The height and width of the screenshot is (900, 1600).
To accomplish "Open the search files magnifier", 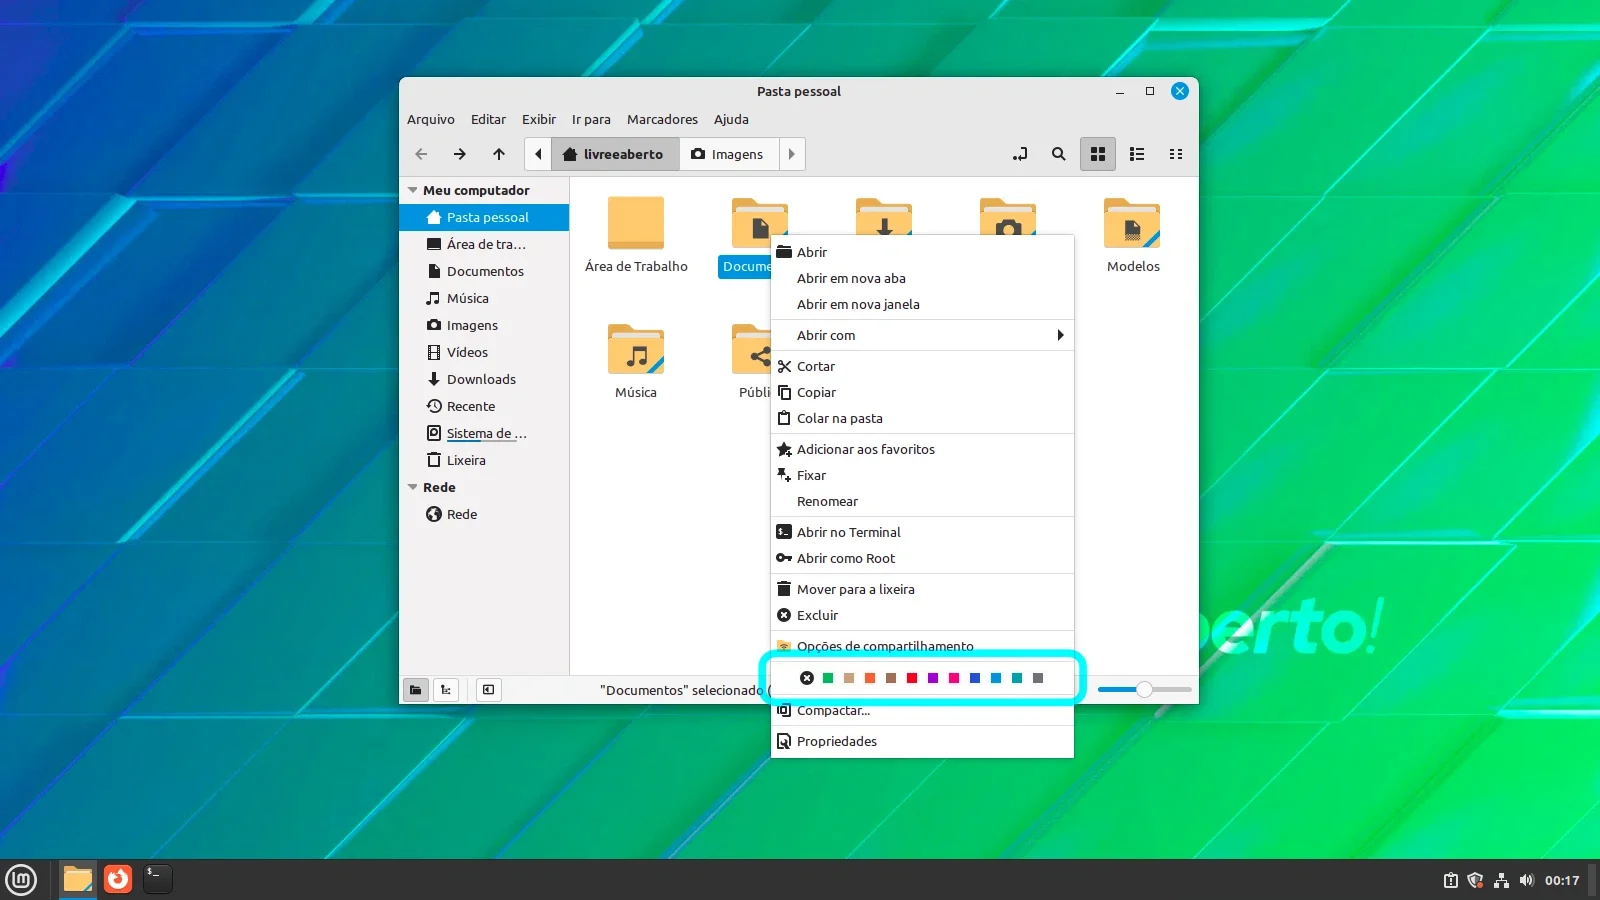I will [1058, 154].
